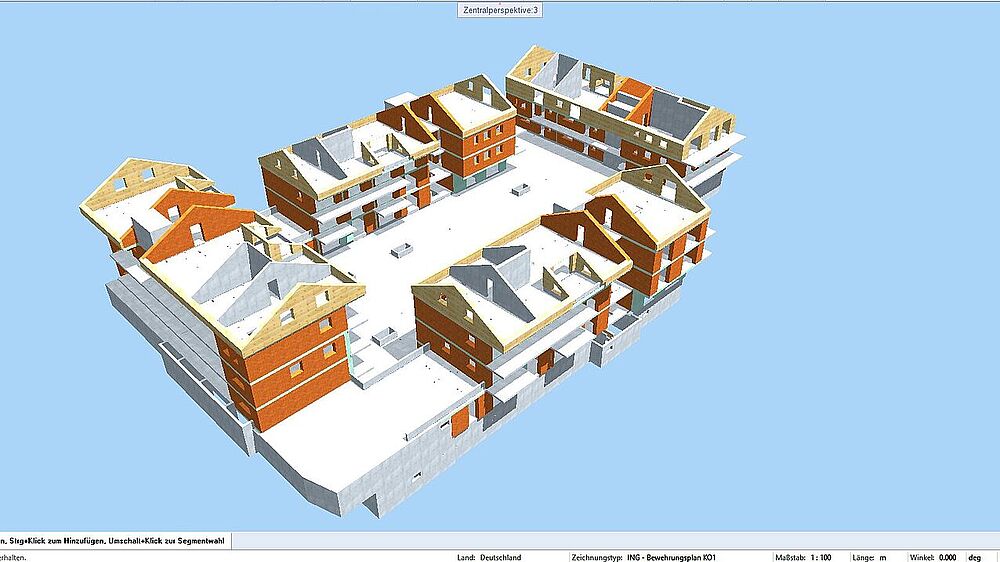Click the Zentralperspektive:3 view label
Viewport: 1000px width, 562px height.
499,9
